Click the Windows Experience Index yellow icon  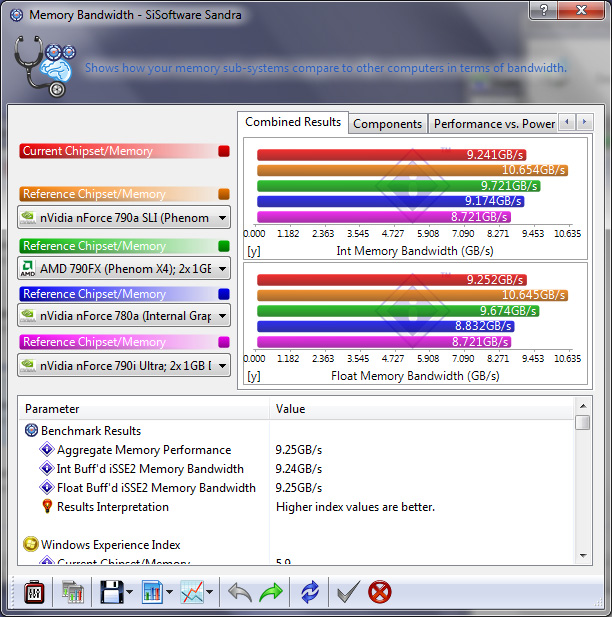point(31,544)
